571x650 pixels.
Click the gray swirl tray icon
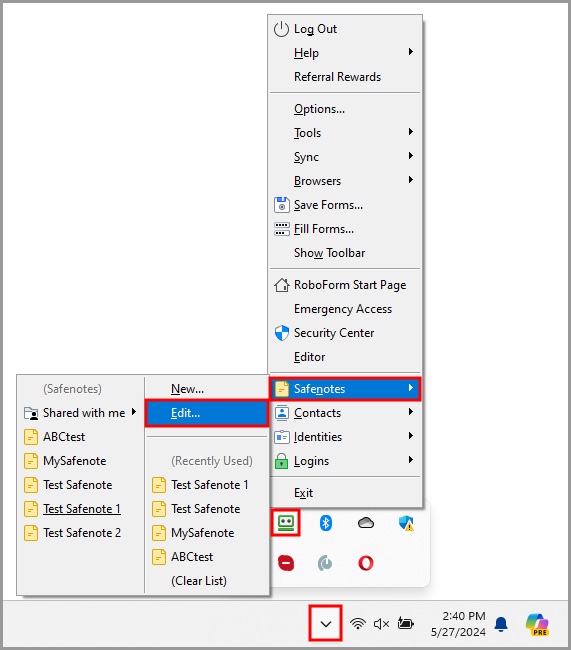coord(325,563)
